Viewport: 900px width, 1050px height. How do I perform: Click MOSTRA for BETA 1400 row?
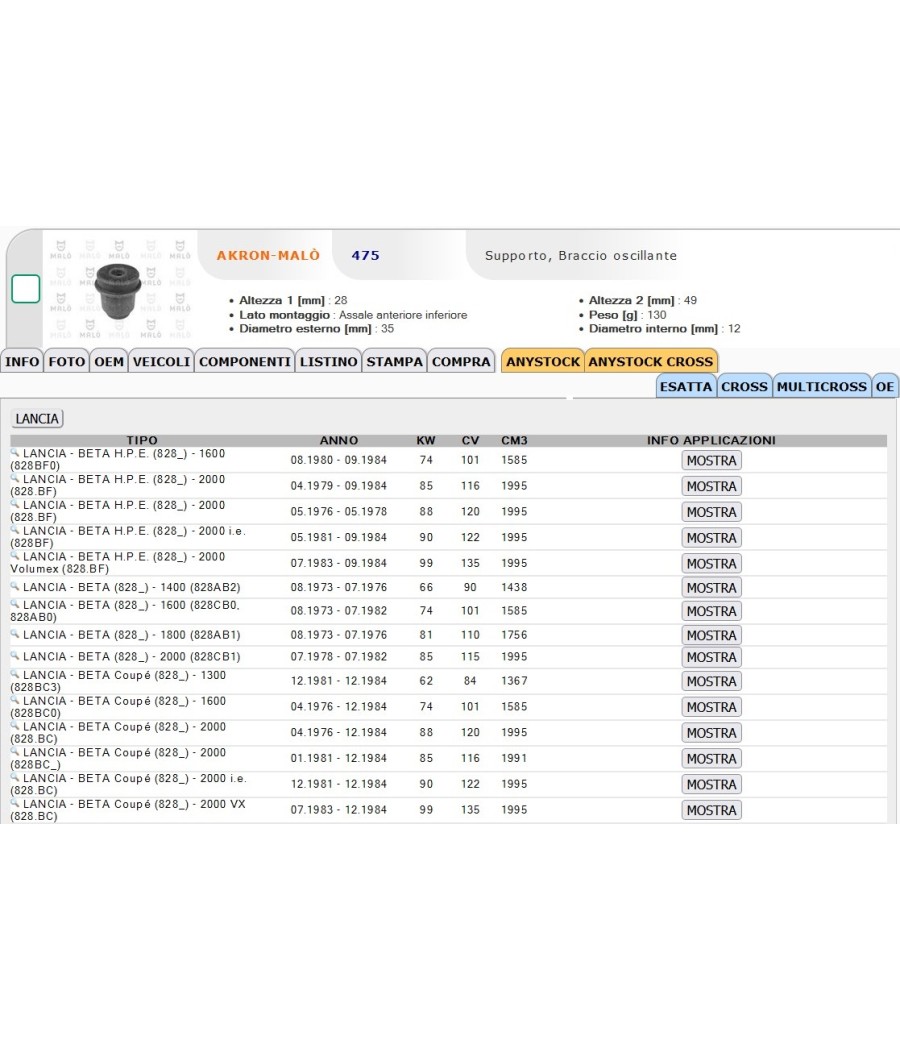[x=711, y=588]
